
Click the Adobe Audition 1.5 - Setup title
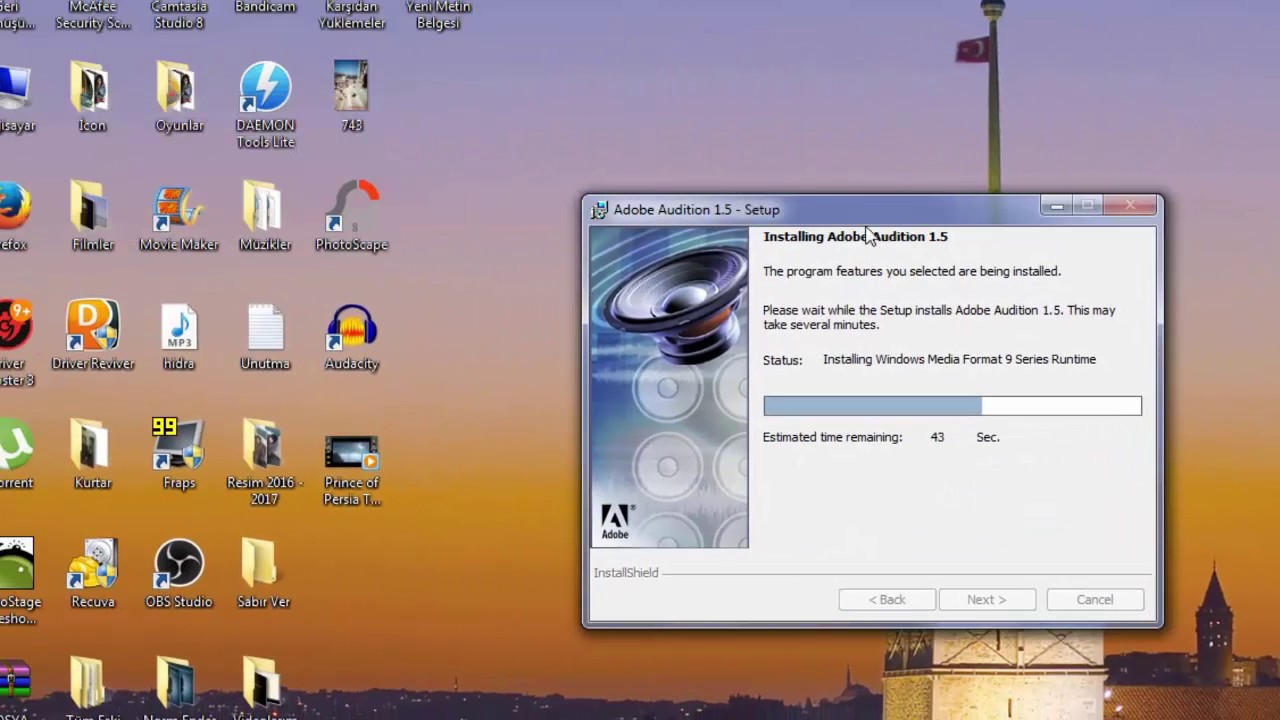[x=696, y=209]
